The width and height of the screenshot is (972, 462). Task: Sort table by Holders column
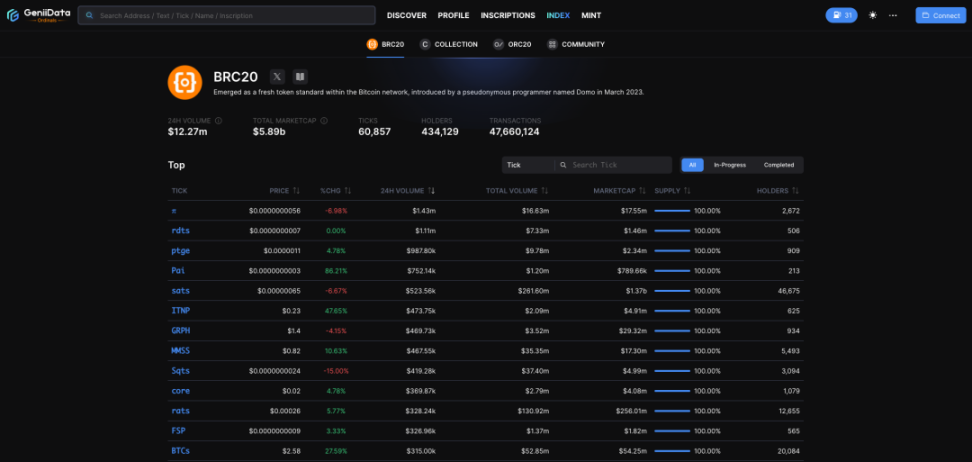pos(777,190)
